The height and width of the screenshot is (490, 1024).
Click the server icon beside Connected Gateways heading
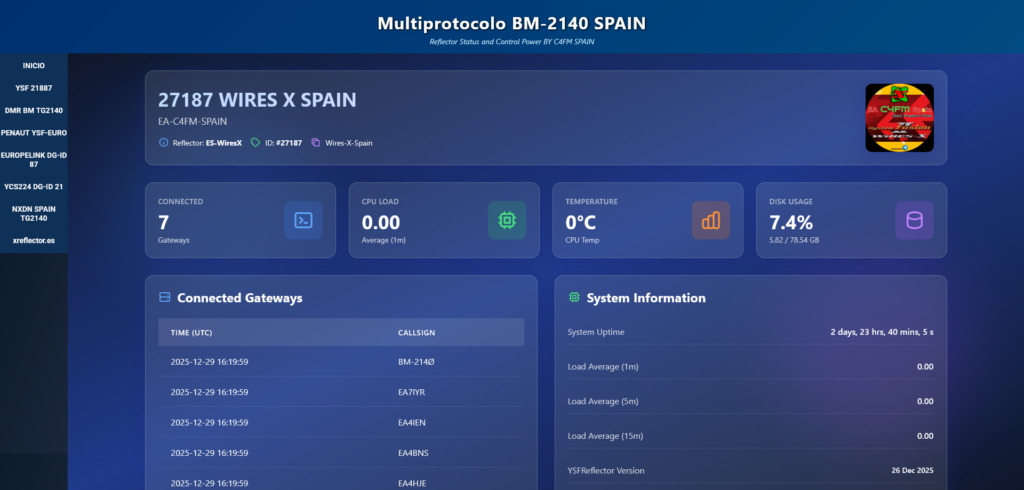click(x=165, y=298)
